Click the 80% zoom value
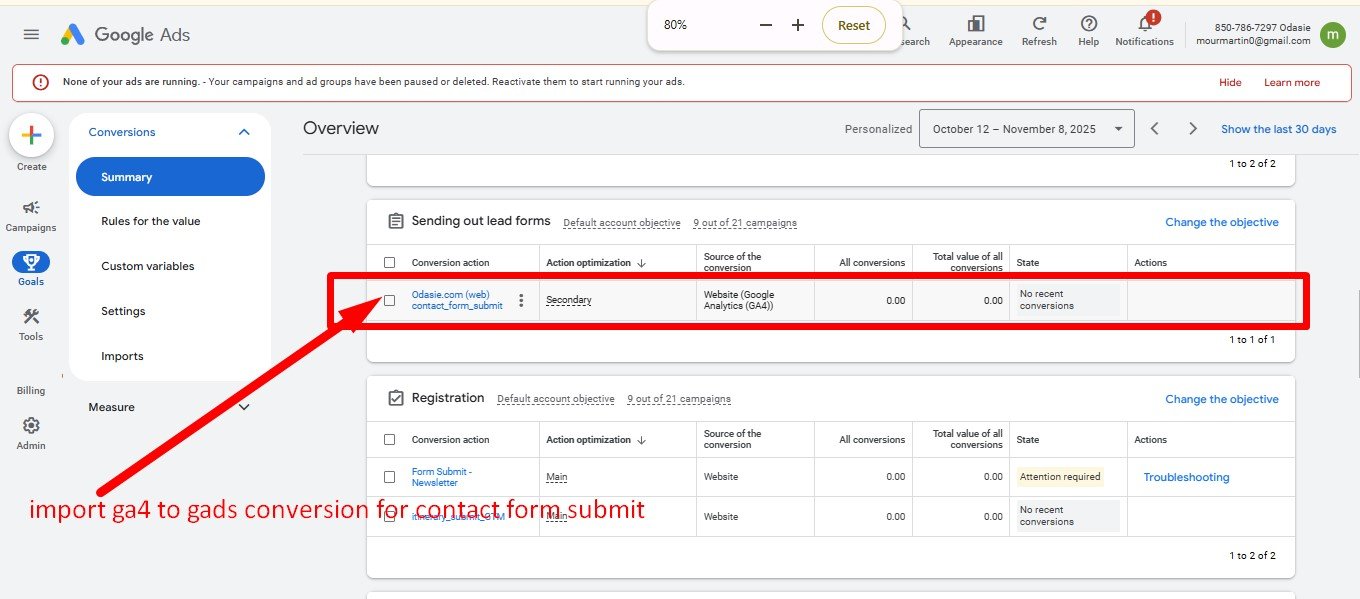 [675, 25]
